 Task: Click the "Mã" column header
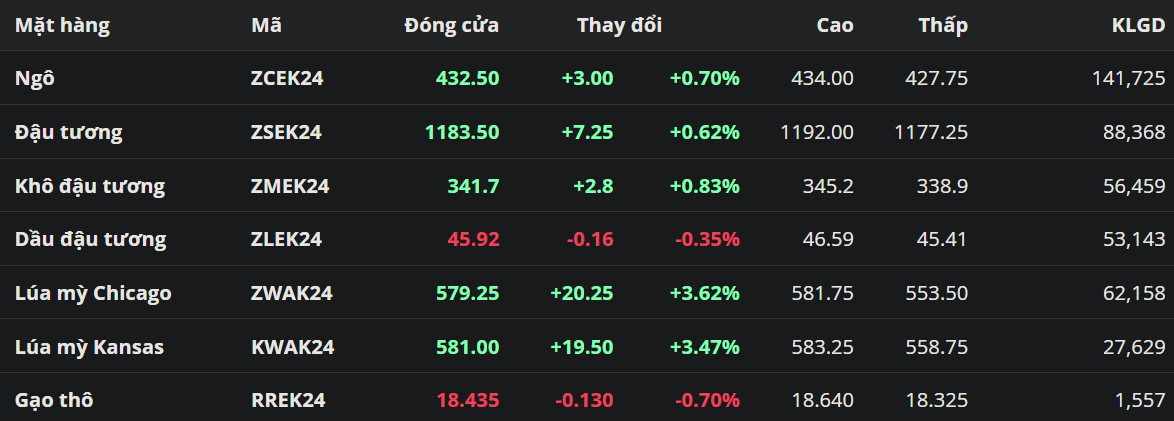(x=266, y=25)
